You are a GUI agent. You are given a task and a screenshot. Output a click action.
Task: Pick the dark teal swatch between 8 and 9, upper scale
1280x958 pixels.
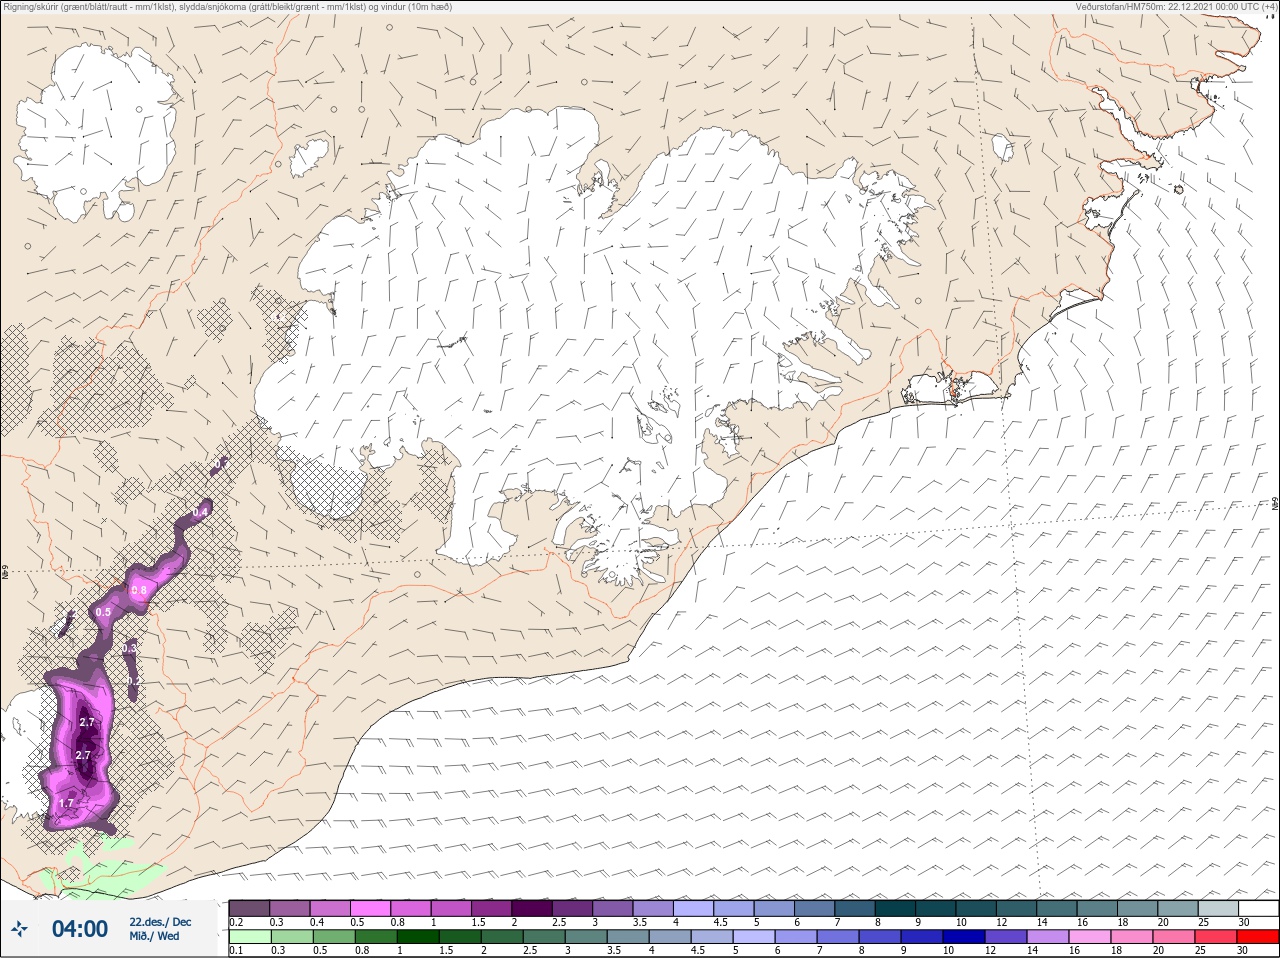pyautogui.click(x=897, y=908)
